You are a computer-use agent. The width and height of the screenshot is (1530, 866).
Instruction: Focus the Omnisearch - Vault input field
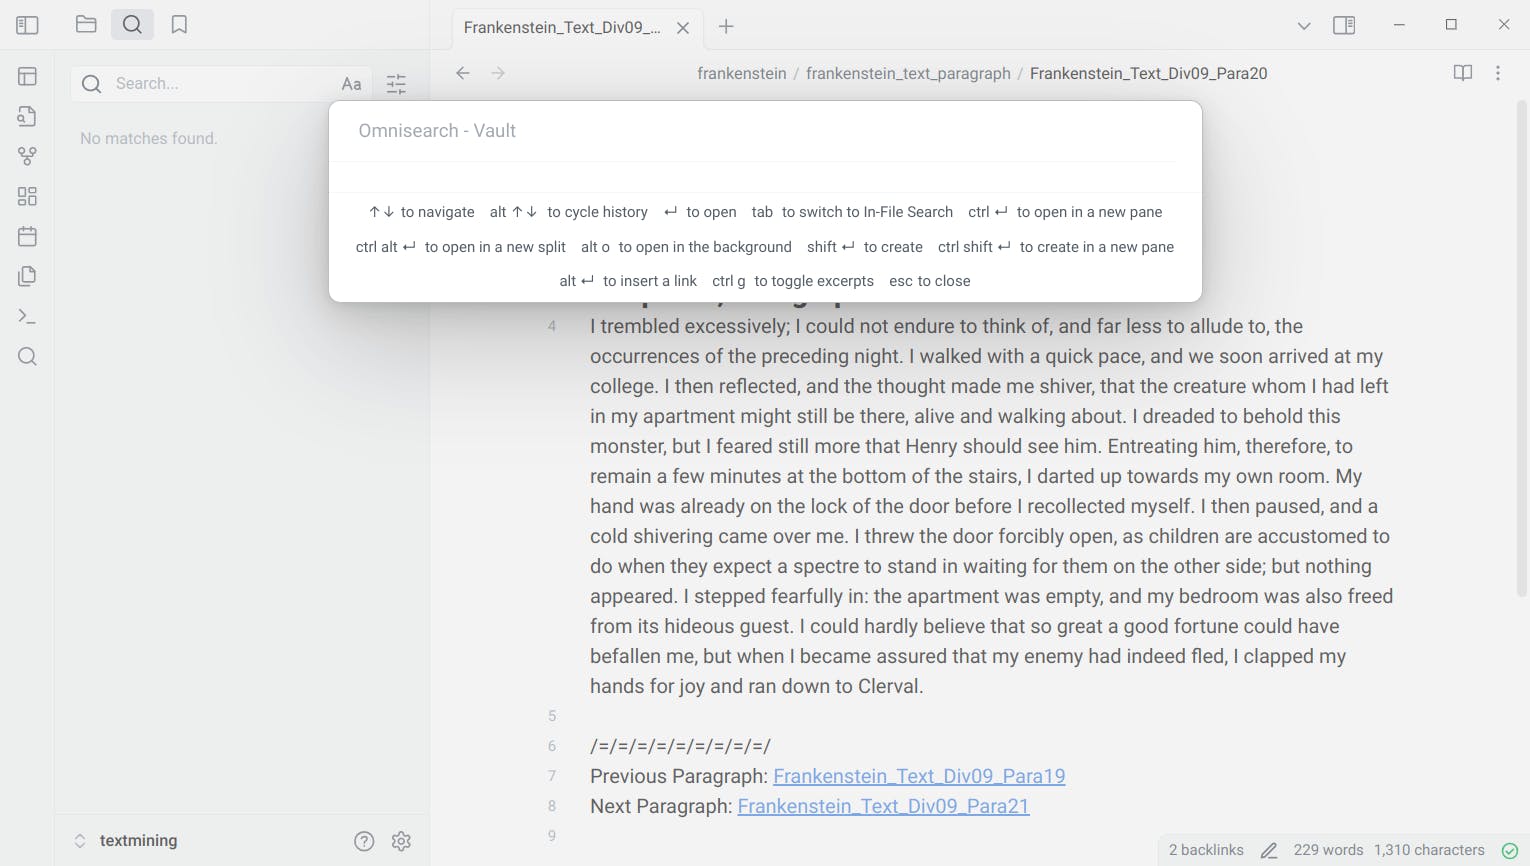765,131
